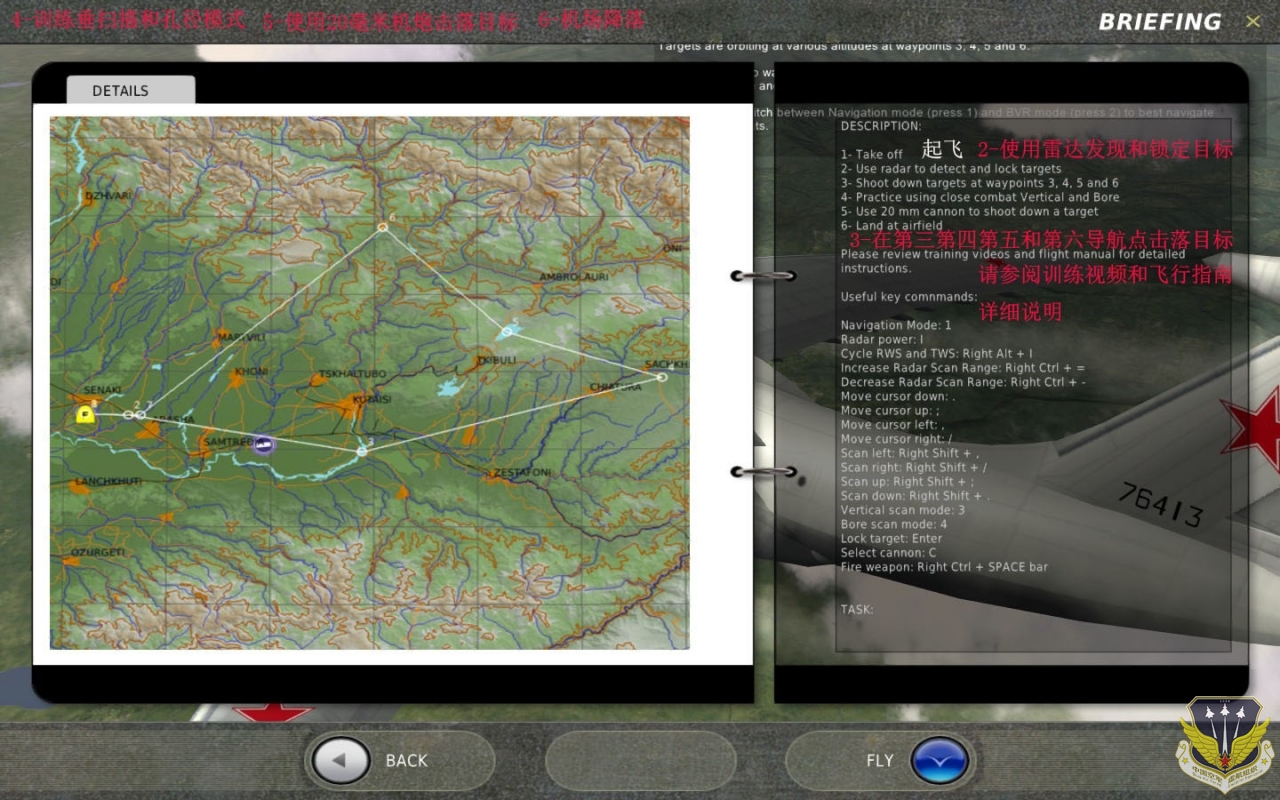Viewport: 1280px width, 800px height.
Task: Select waypoint 4 near Sachkhere
Action: point(661,377)
